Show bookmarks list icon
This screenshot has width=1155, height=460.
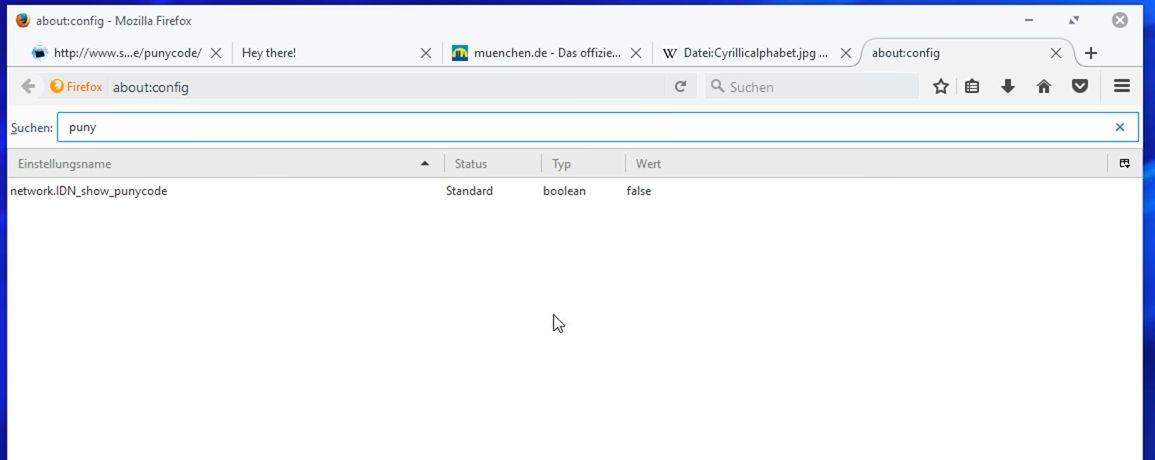click(x=972, y=86)
